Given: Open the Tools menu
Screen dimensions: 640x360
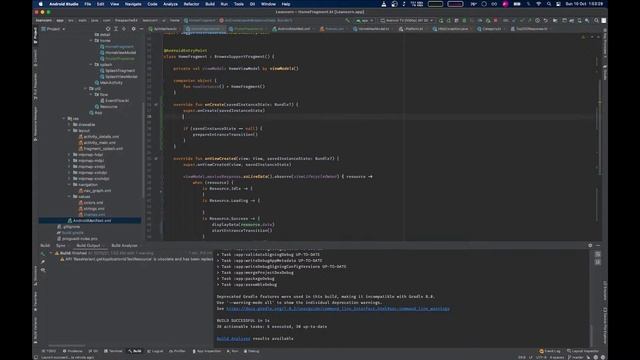Looking at the screenshot, I should click(x=239, y=4).
